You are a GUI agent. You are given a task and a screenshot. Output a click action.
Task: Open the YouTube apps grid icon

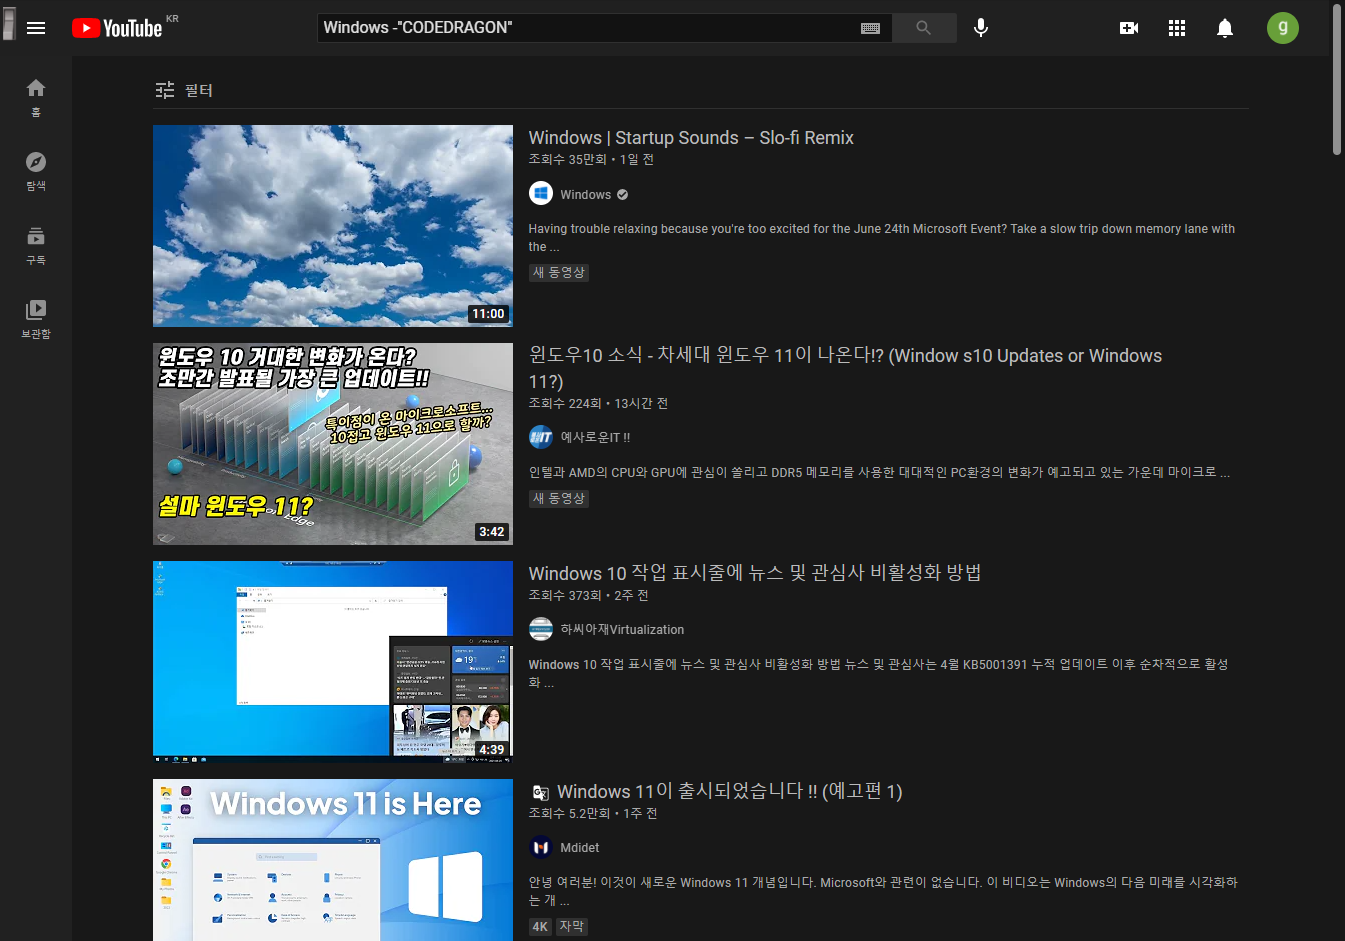[x=1177, y=28]
